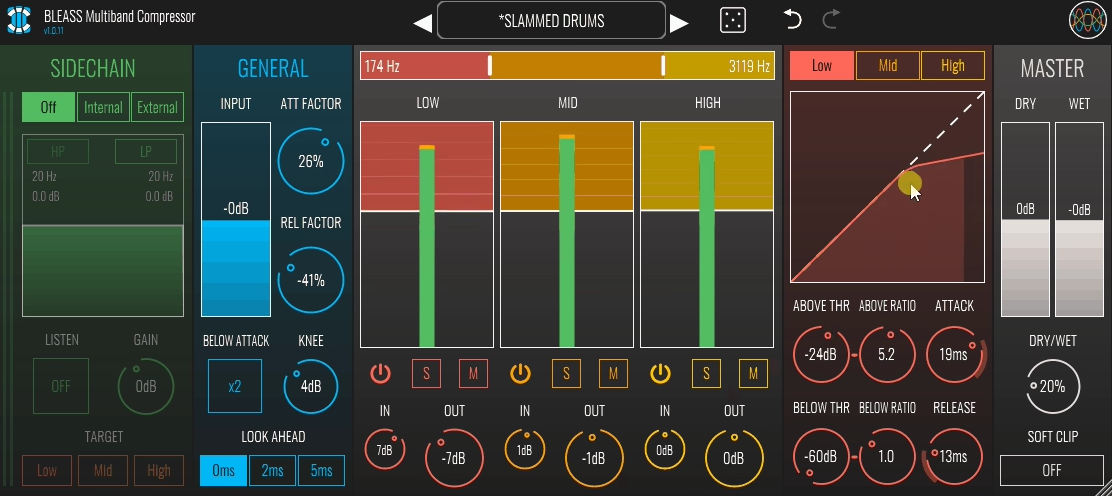Click the RELEASE 13ms knob
1112x496 pixels.
[x=952, y=456]
